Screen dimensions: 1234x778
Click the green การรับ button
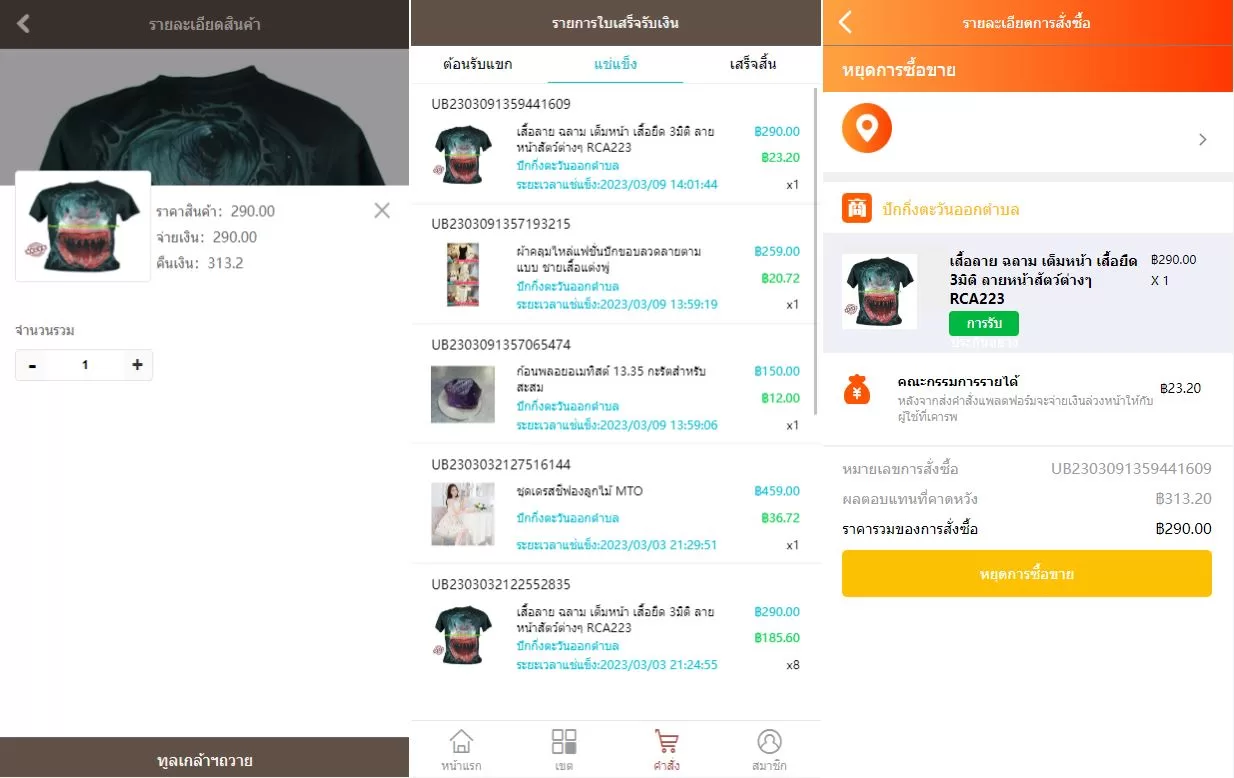click(984, 323)
